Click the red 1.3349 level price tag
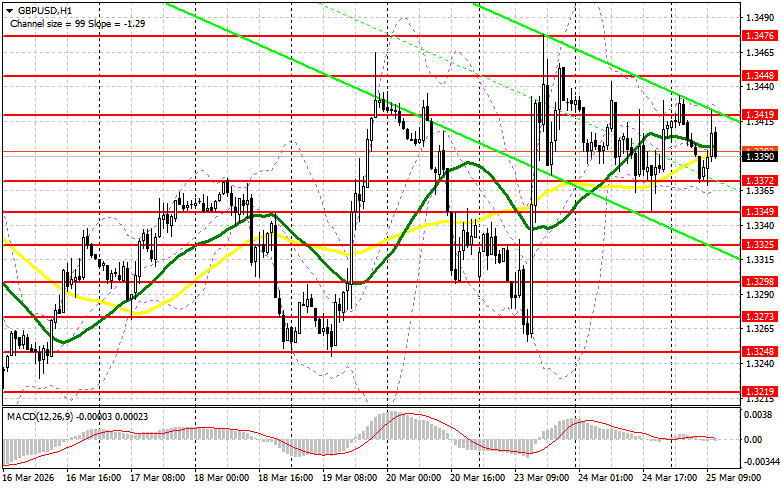781x489 pixels. [759, 212]
